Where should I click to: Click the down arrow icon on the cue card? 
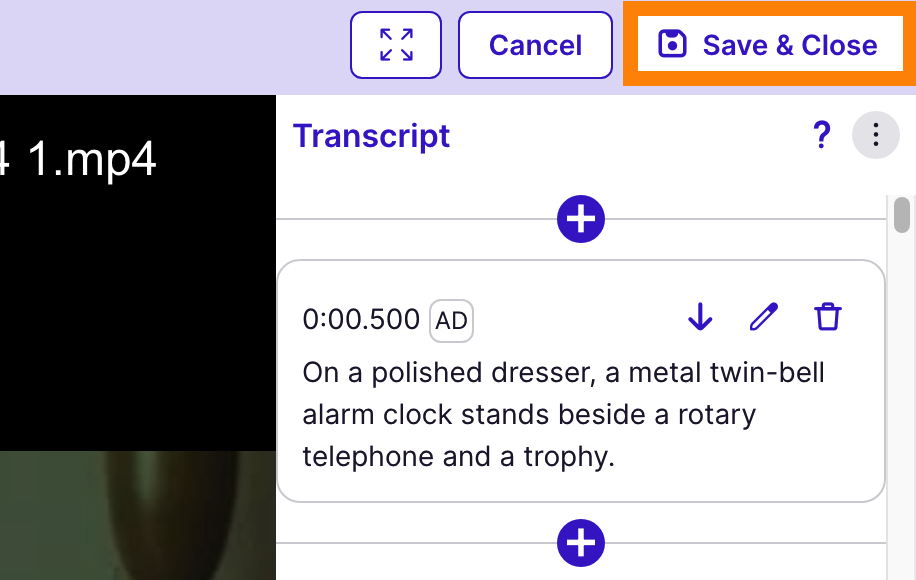(700, 317)
